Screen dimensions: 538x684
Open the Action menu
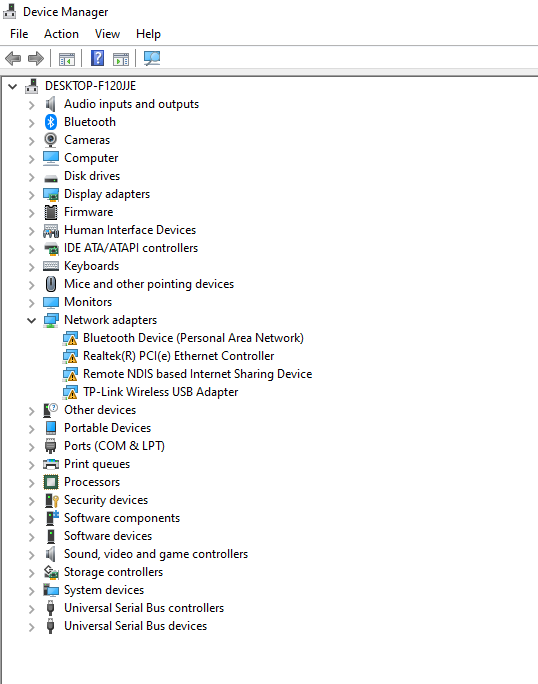61,34
